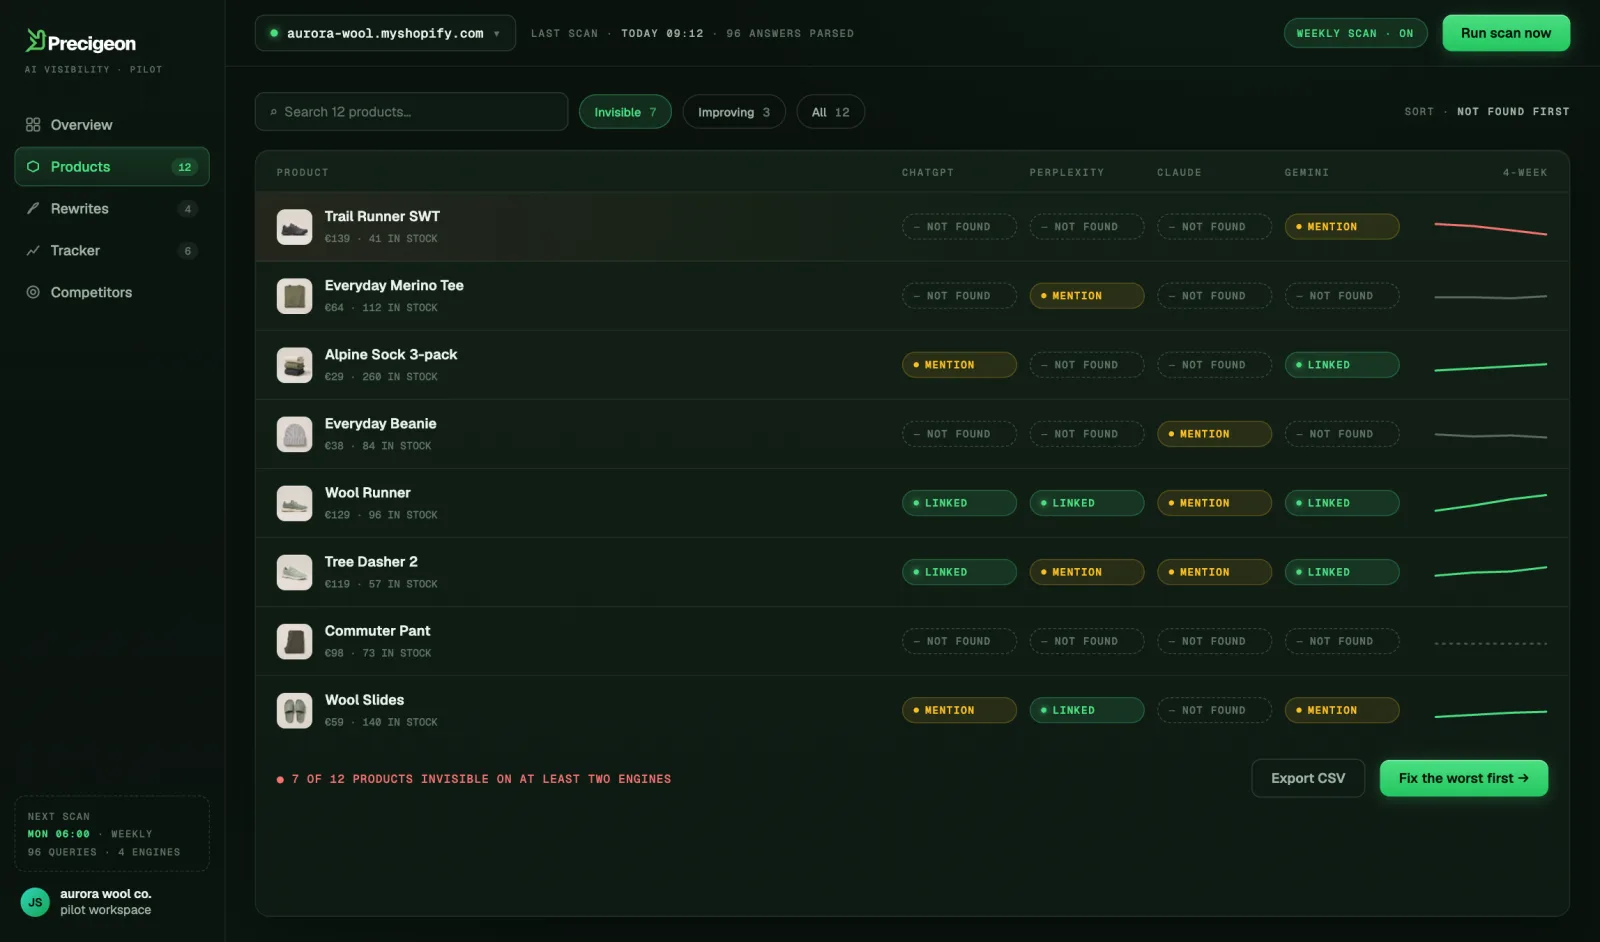The width and height of the screenshot is (1600, 942).
Task: Navigate to Rewrites
Action: (x=112, y=209)
